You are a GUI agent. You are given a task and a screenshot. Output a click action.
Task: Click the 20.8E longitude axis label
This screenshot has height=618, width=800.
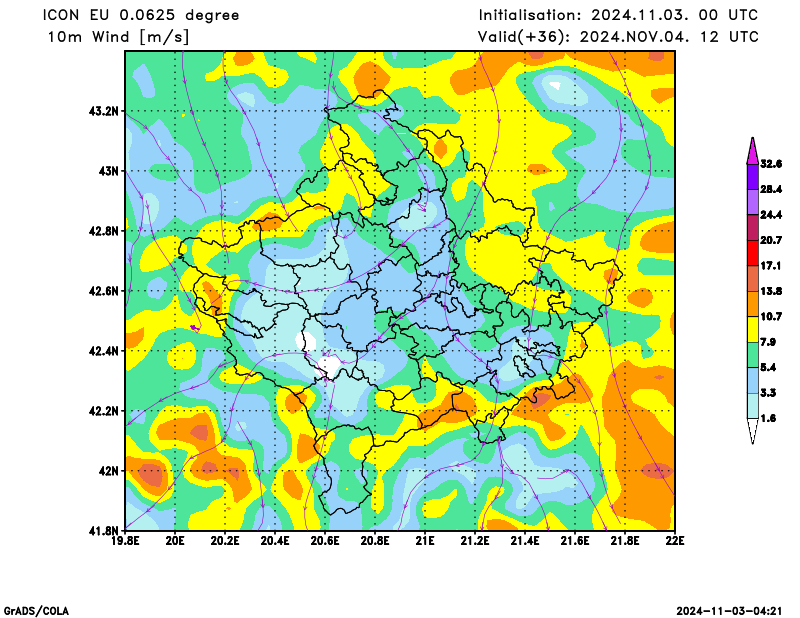click(x=375, y=540)
